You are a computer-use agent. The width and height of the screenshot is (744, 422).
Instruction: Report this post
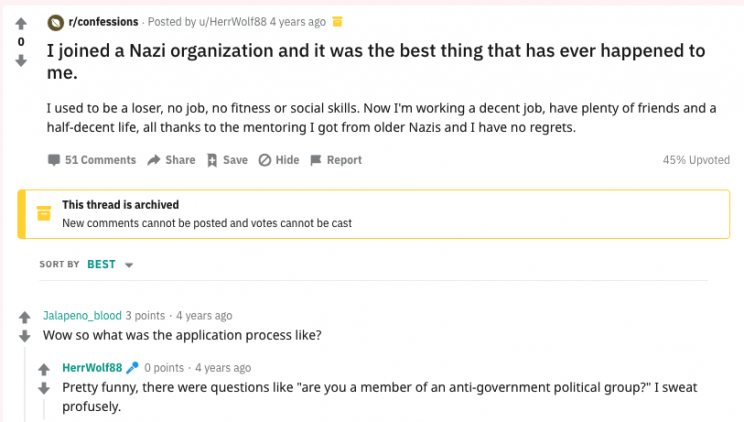(x=336, y=160)
